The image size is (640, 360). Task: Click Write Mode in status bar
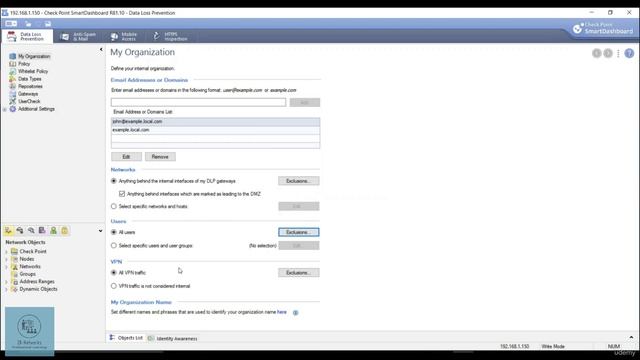(553, 346)
